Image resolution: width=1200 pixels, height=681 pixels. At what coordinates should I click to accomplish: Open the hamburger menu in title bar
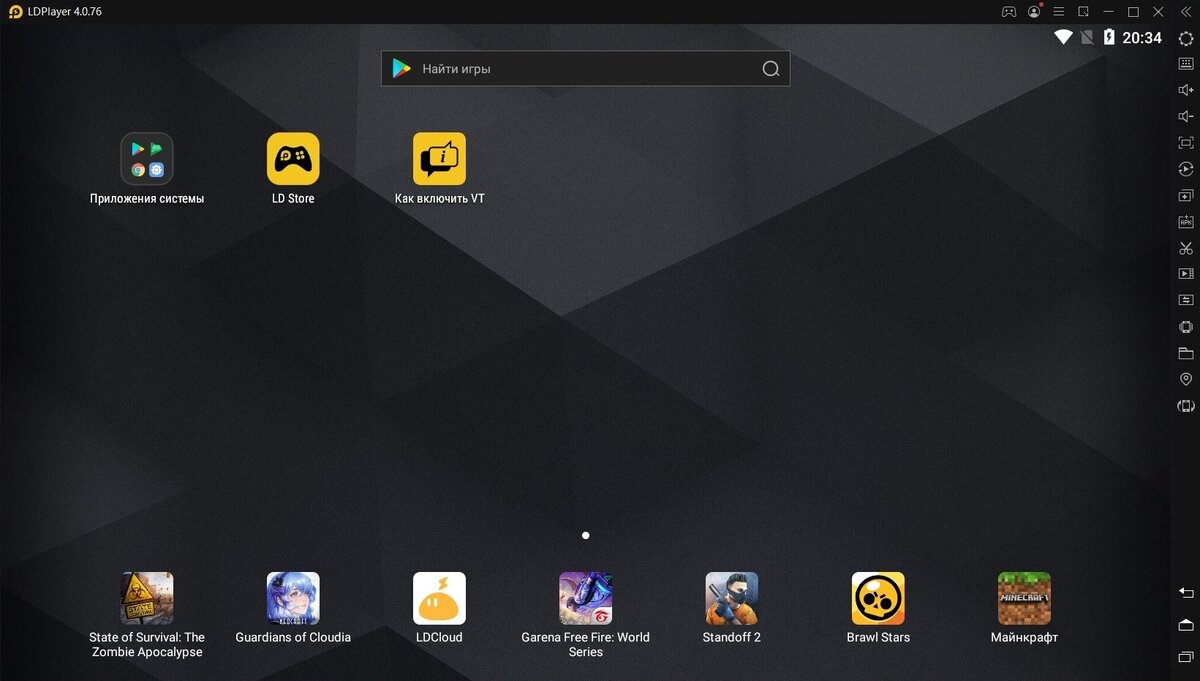1059,12
